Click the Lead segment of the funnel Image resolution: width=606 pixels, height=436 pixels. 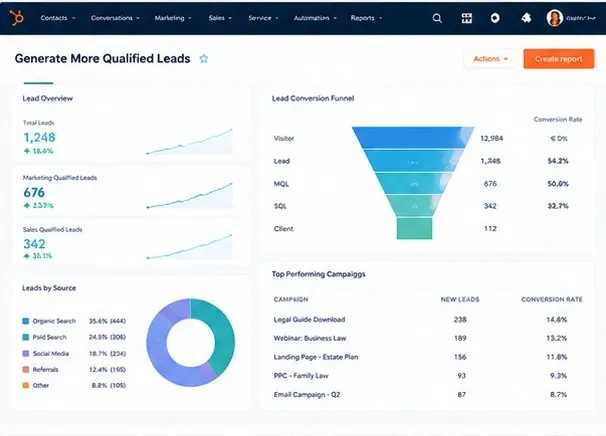pyautogui.click(x=413, y=161)
